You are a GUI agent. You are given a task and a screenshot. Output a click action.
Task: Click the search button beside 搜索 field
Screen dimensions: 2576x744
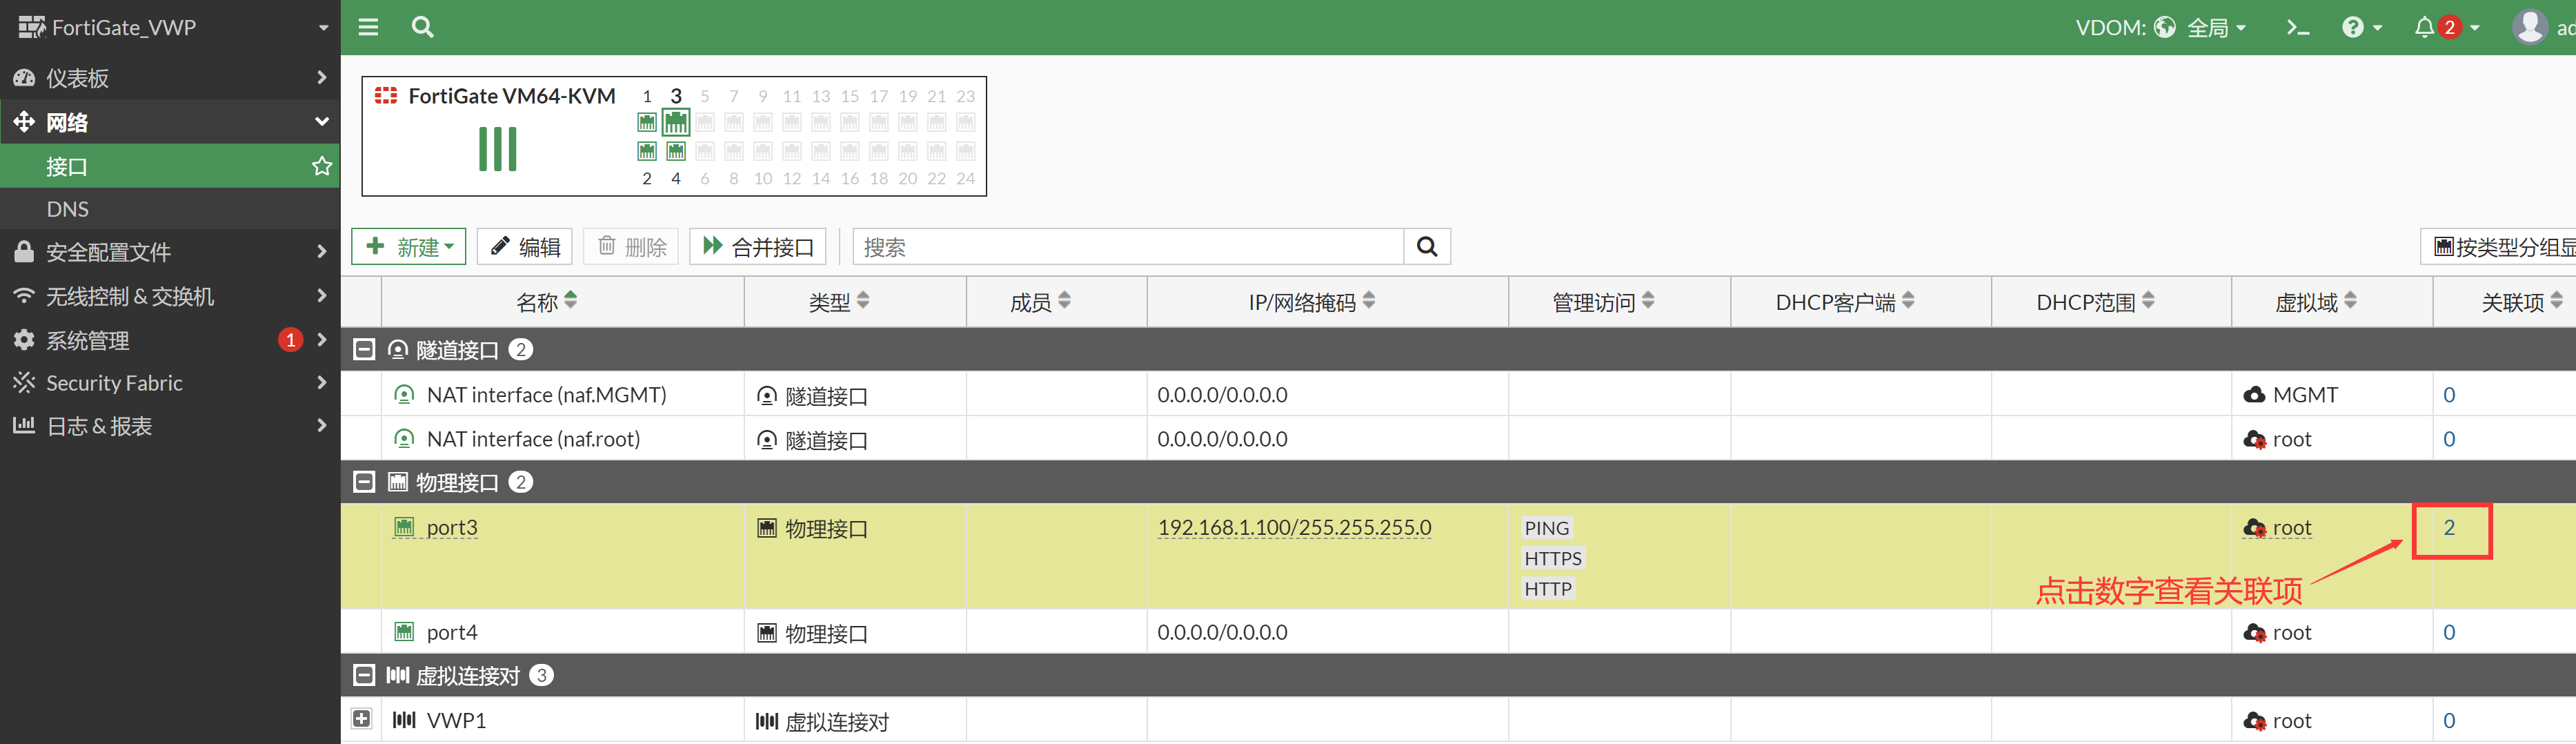pyautogui.click(x=1427, y=247)
